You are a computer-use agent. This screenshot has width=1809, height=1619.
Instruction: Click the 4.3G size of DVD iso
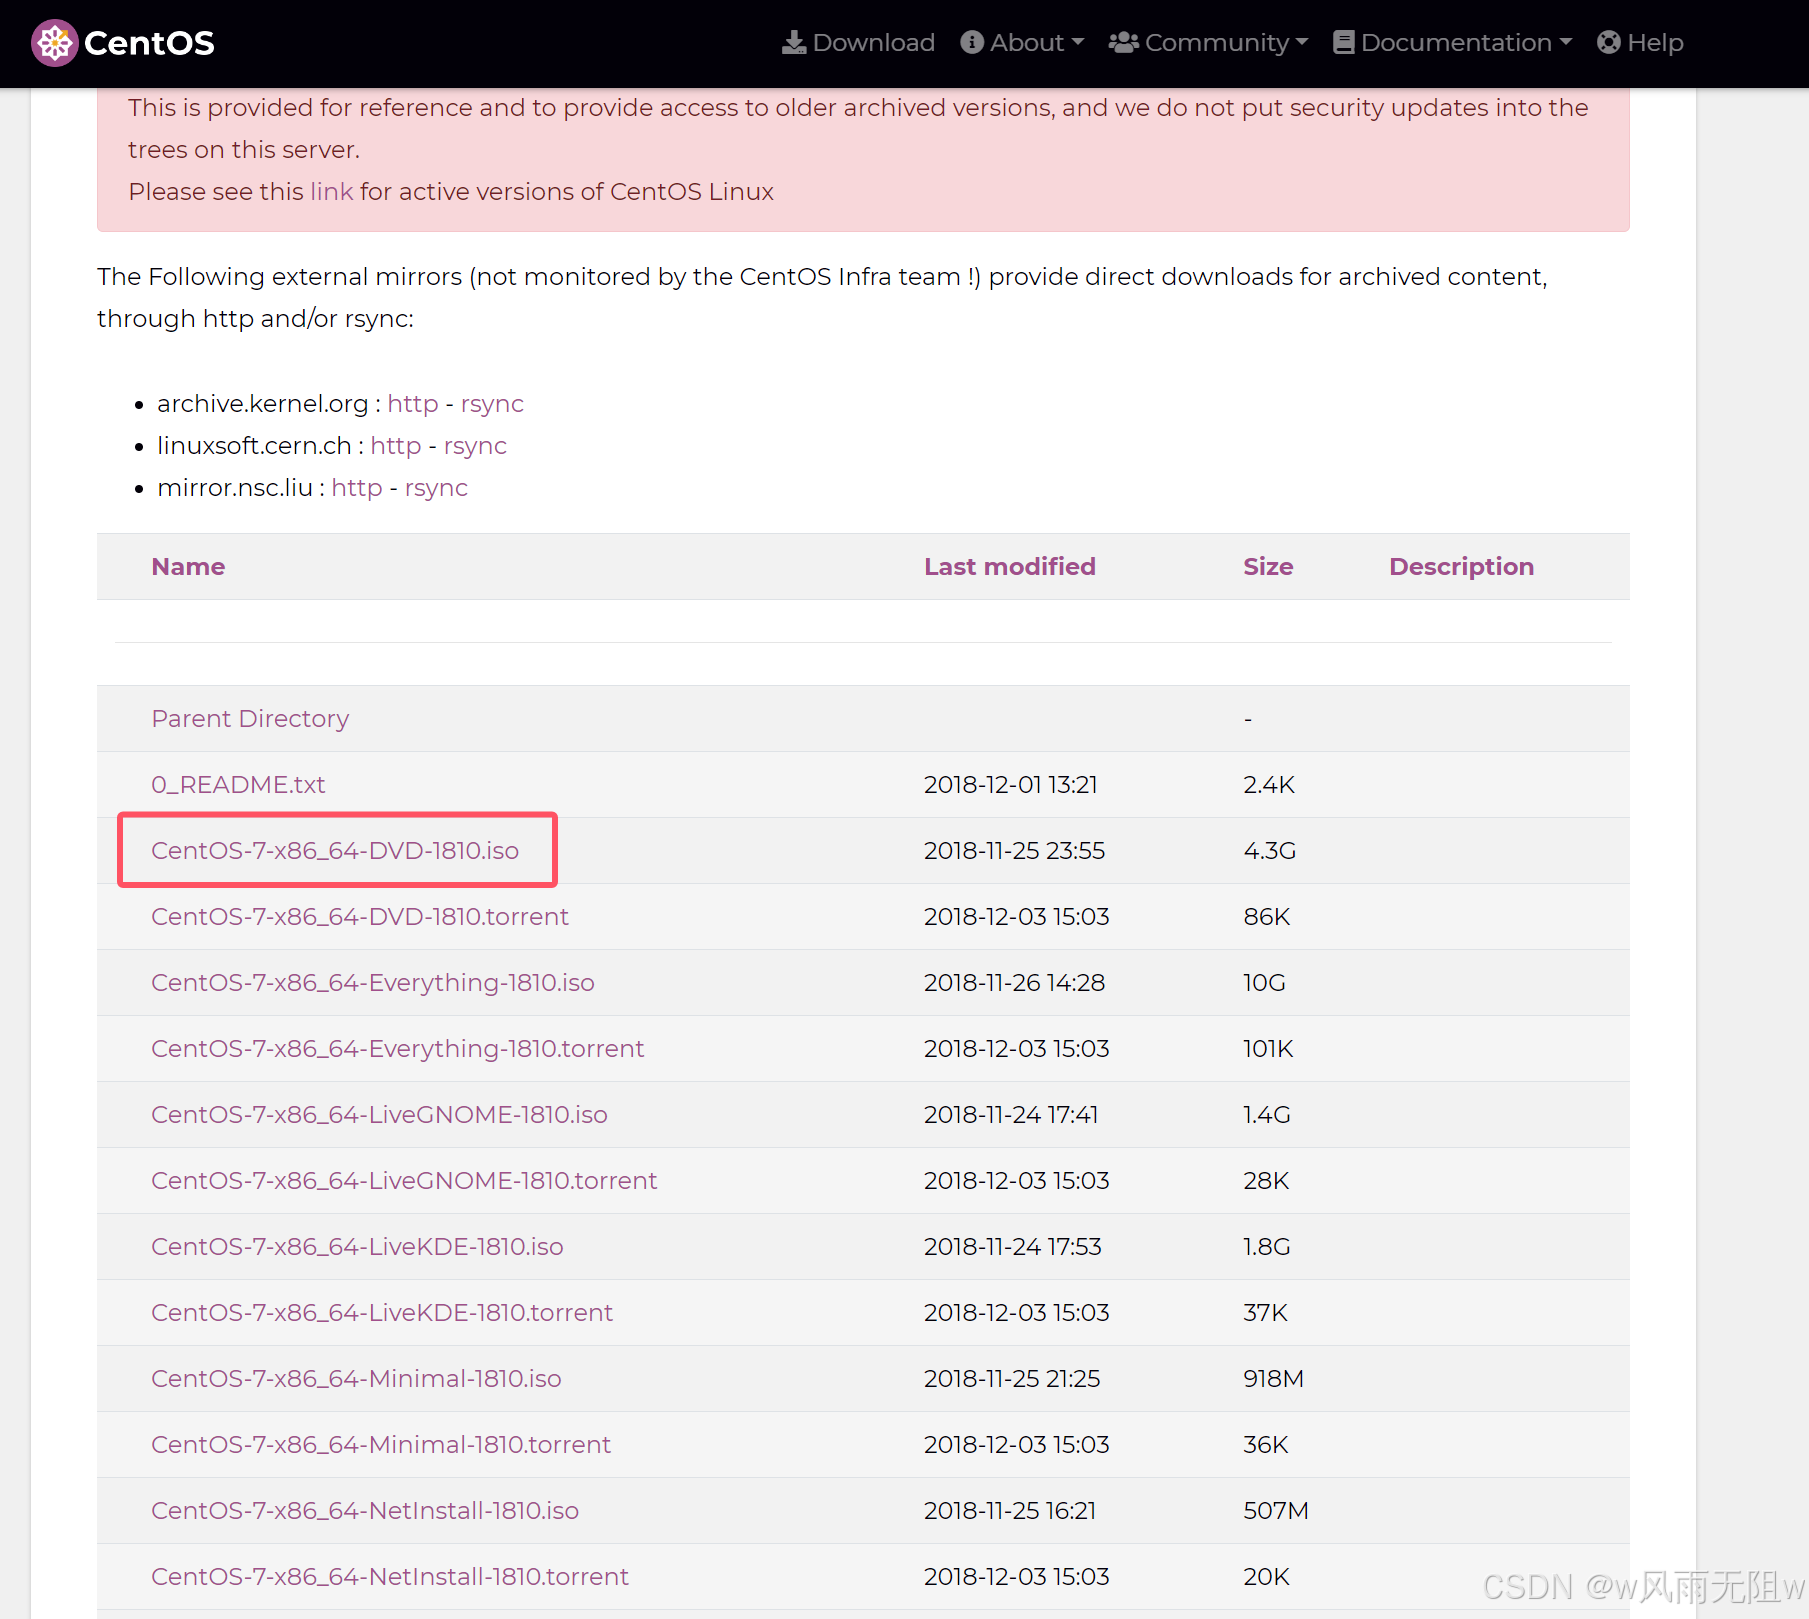point(1270,850)
